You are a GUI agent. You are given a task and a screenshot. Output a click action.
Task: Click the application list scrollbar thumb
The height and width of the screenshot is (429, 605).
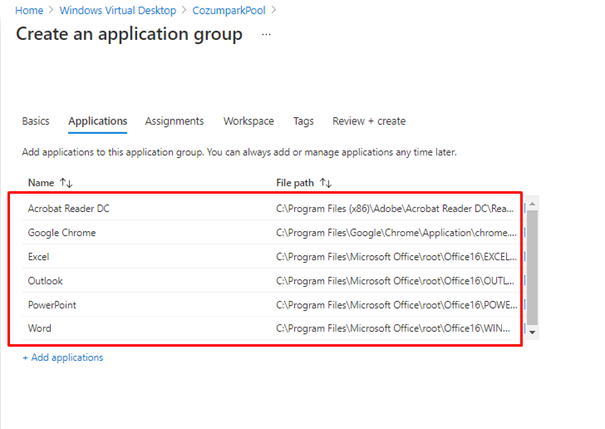click(532, 267)
